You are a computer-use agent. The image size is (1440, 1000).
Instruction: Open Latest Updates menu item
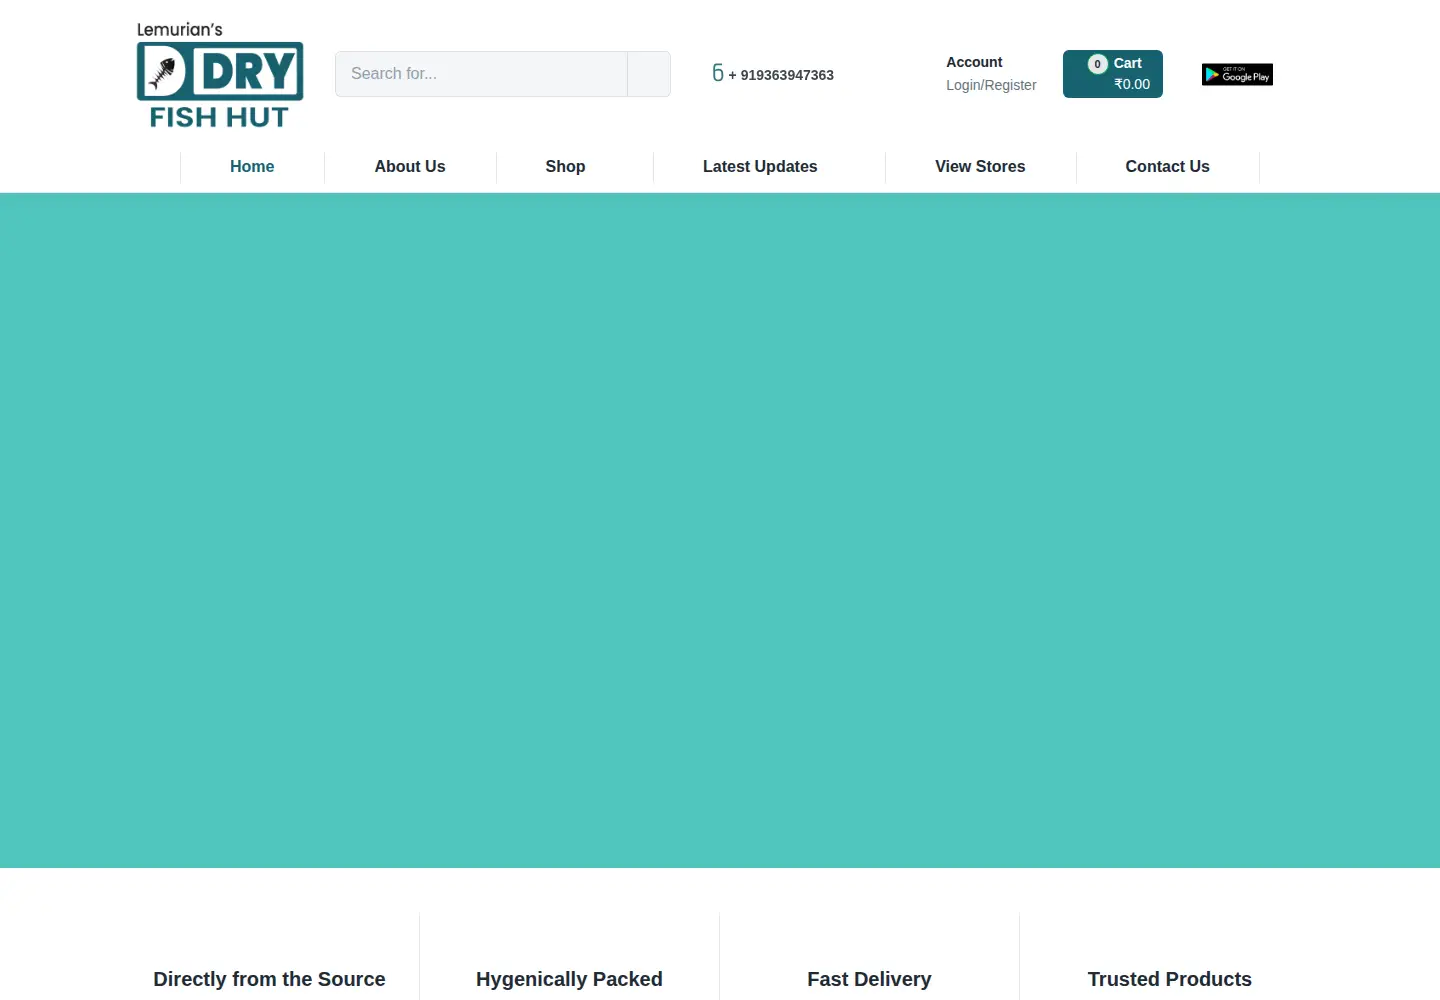tap(760, 167)
